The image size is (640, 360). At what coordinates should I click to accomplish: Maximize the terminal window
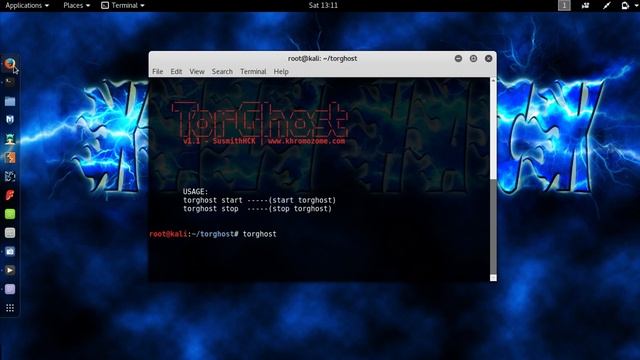473,58
